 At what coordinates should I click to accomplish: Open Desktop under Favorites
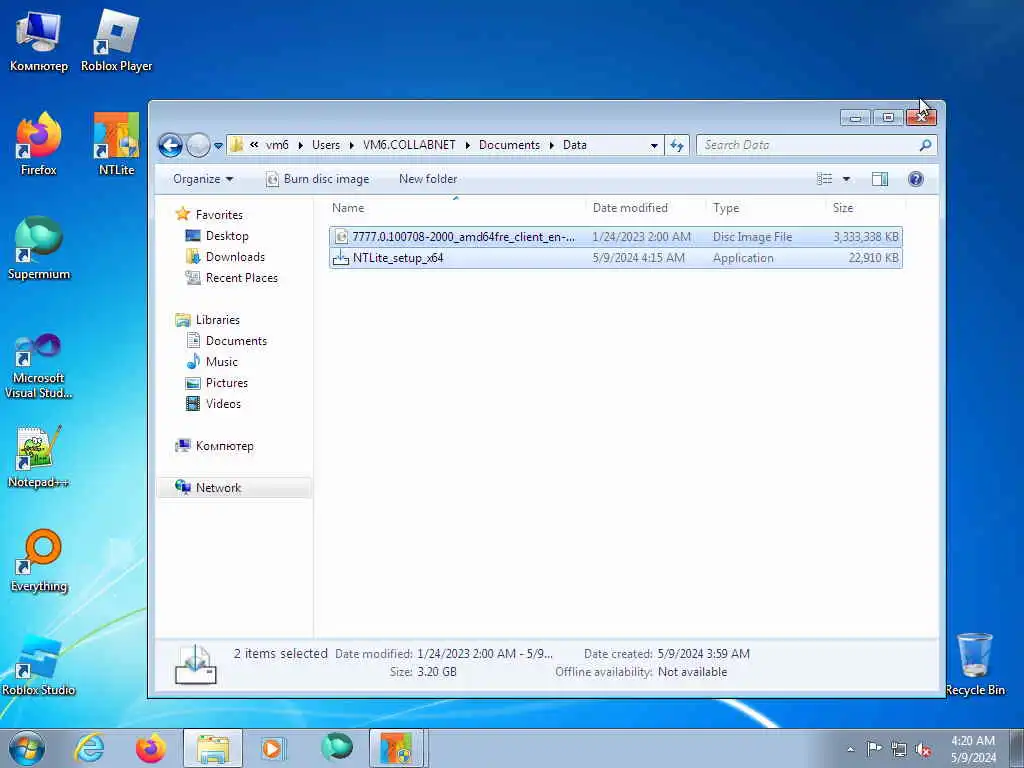click(227, 236)
